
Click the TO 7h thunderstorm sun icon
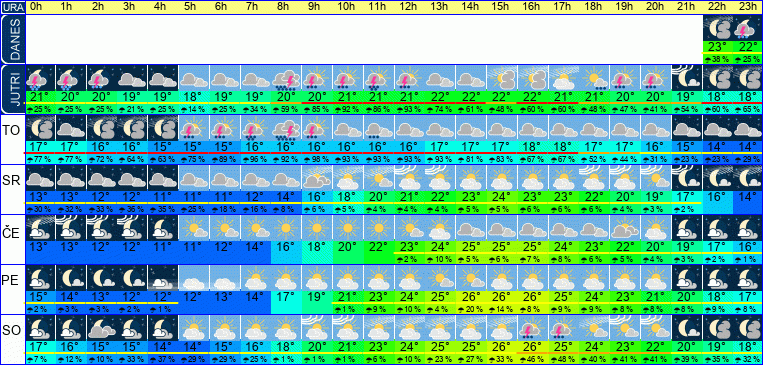click(x=255, y=128)
